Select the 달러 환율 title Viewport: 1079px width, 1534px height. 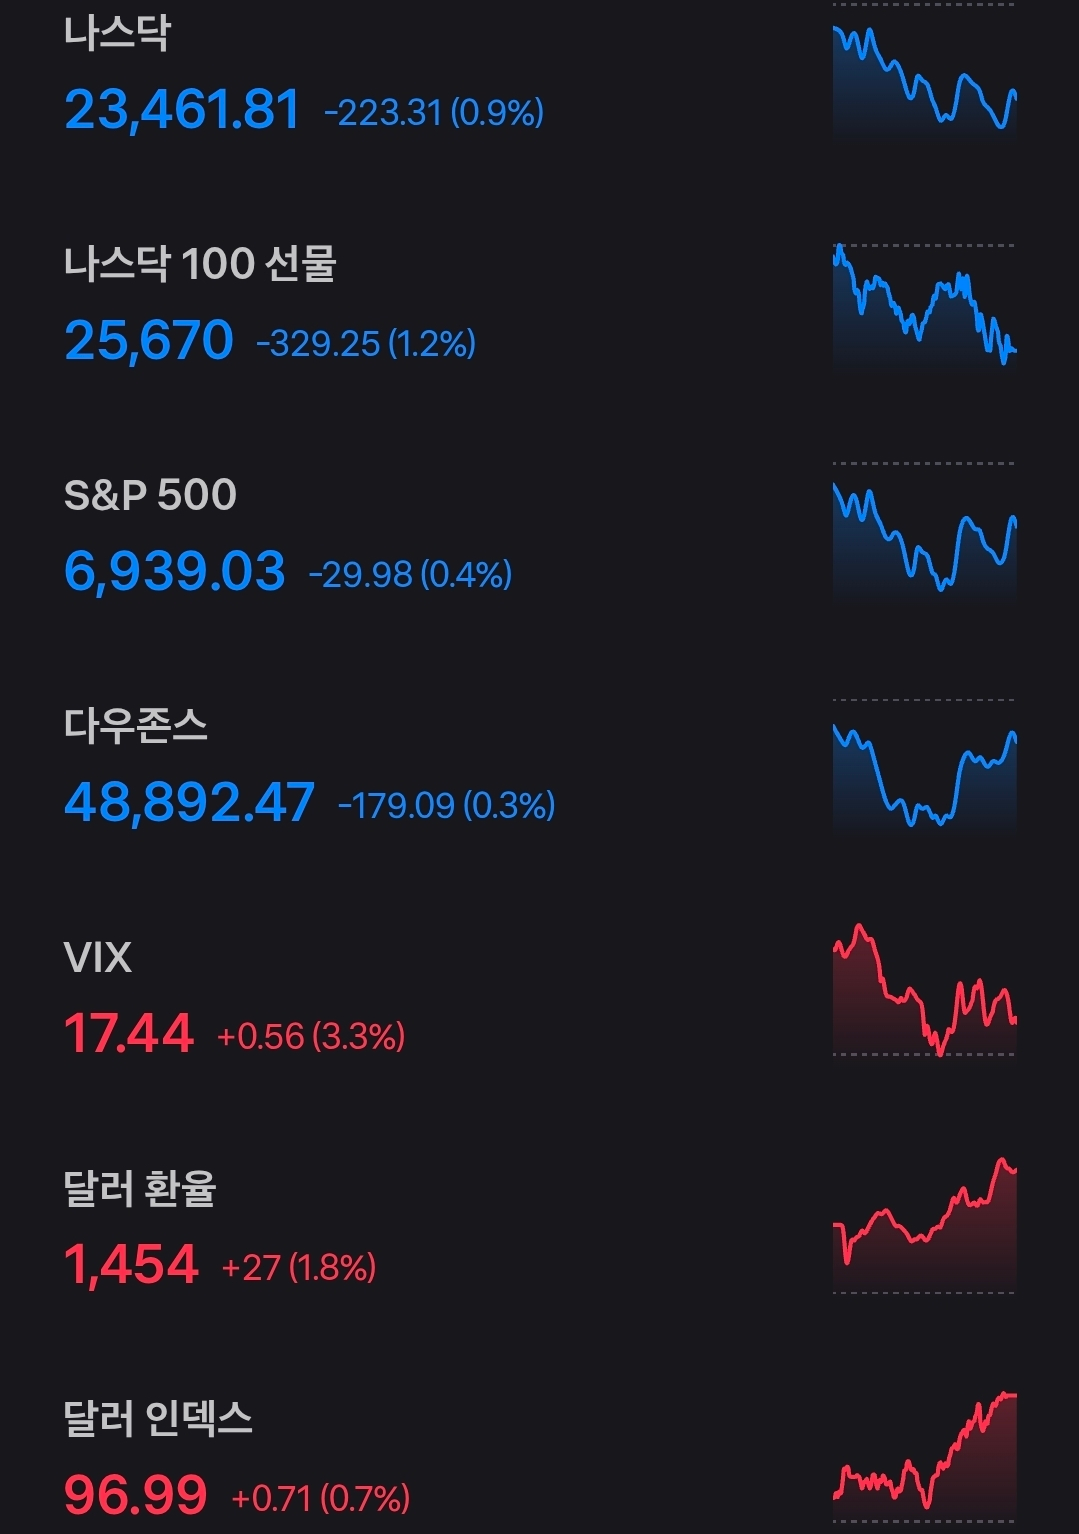pyautogui.click(x=140, y=1189)
